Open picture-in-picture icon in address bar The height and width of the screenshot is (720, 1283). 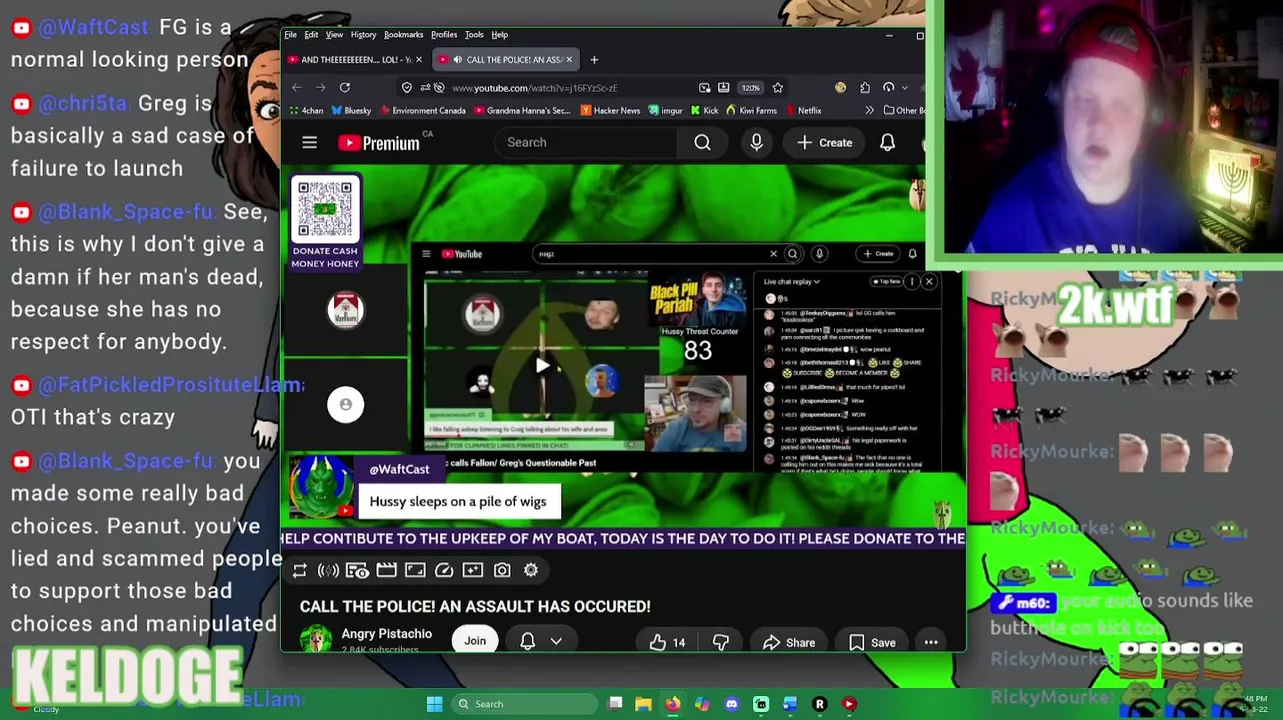705,88
